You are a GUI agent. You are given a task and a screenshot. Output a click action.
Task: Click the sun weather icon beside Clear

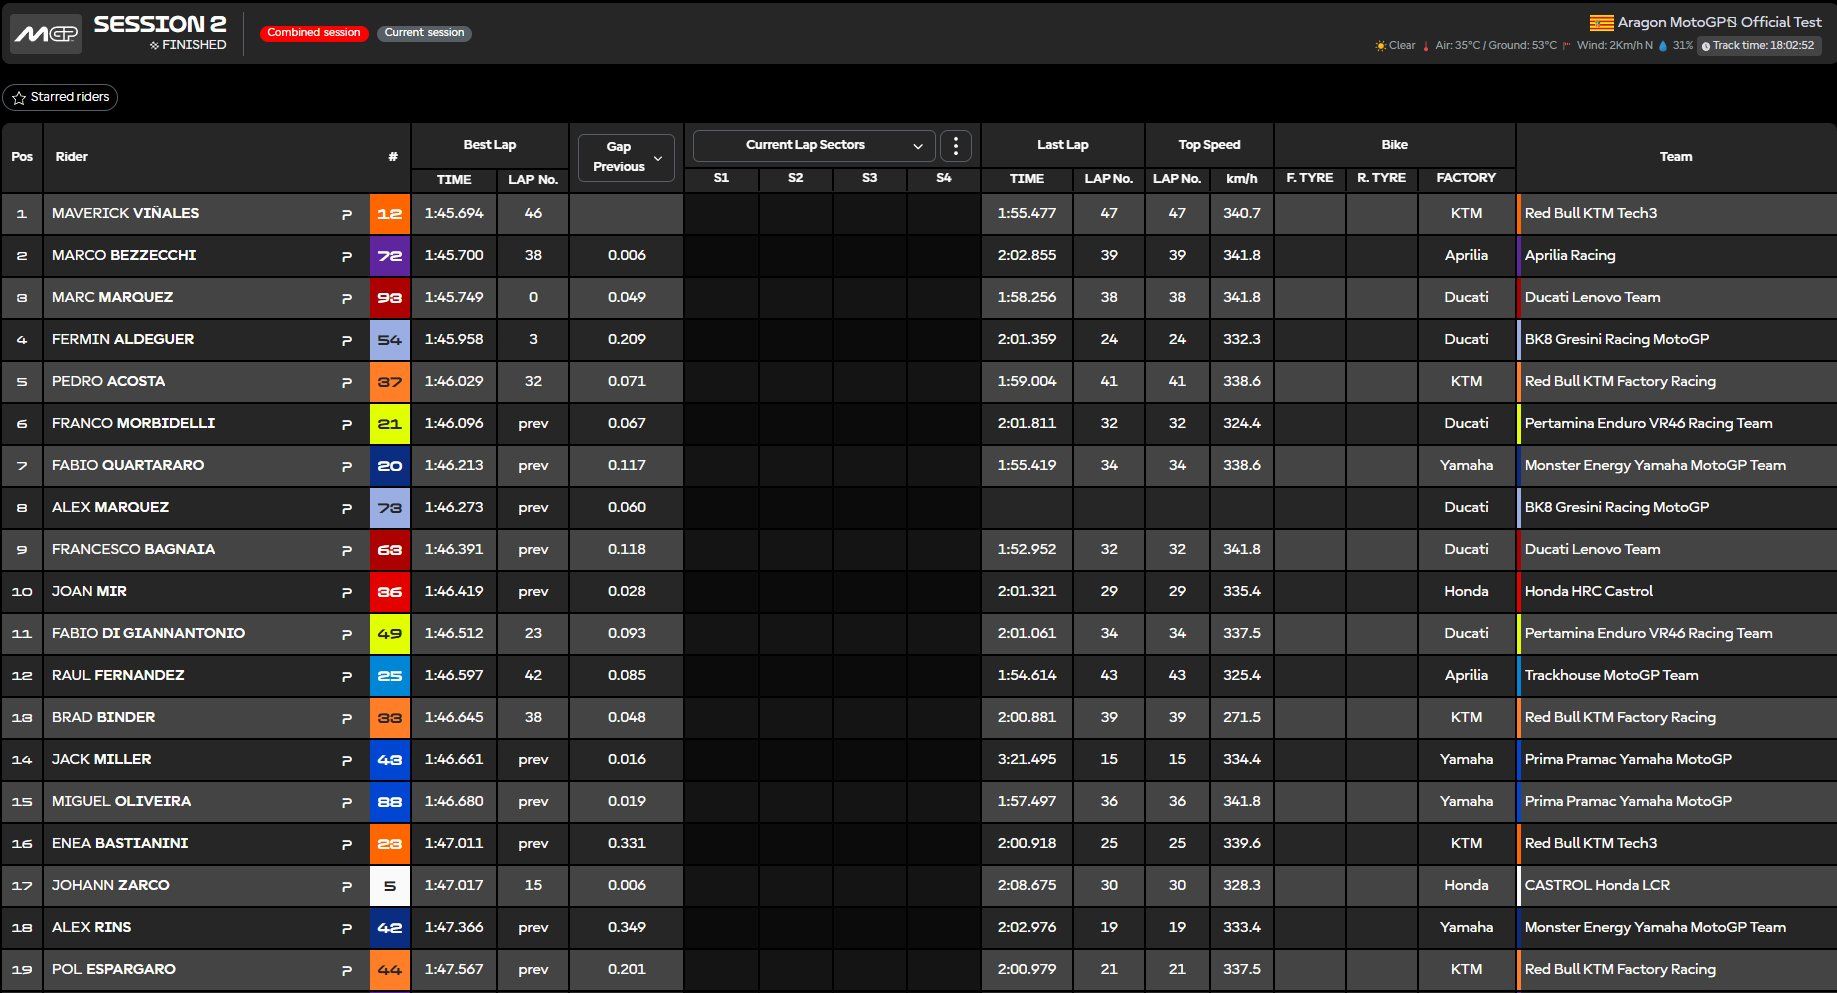[1380, 46]
